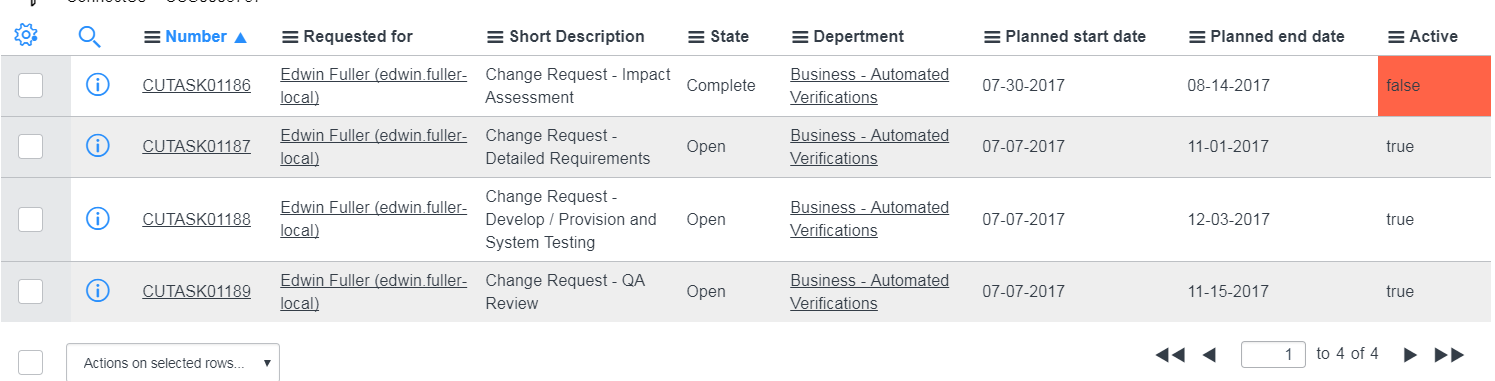The width and height of the screenshot is (1495, 381).
Task: Jump to last page double arrow
Action: tap(1449, 354)
